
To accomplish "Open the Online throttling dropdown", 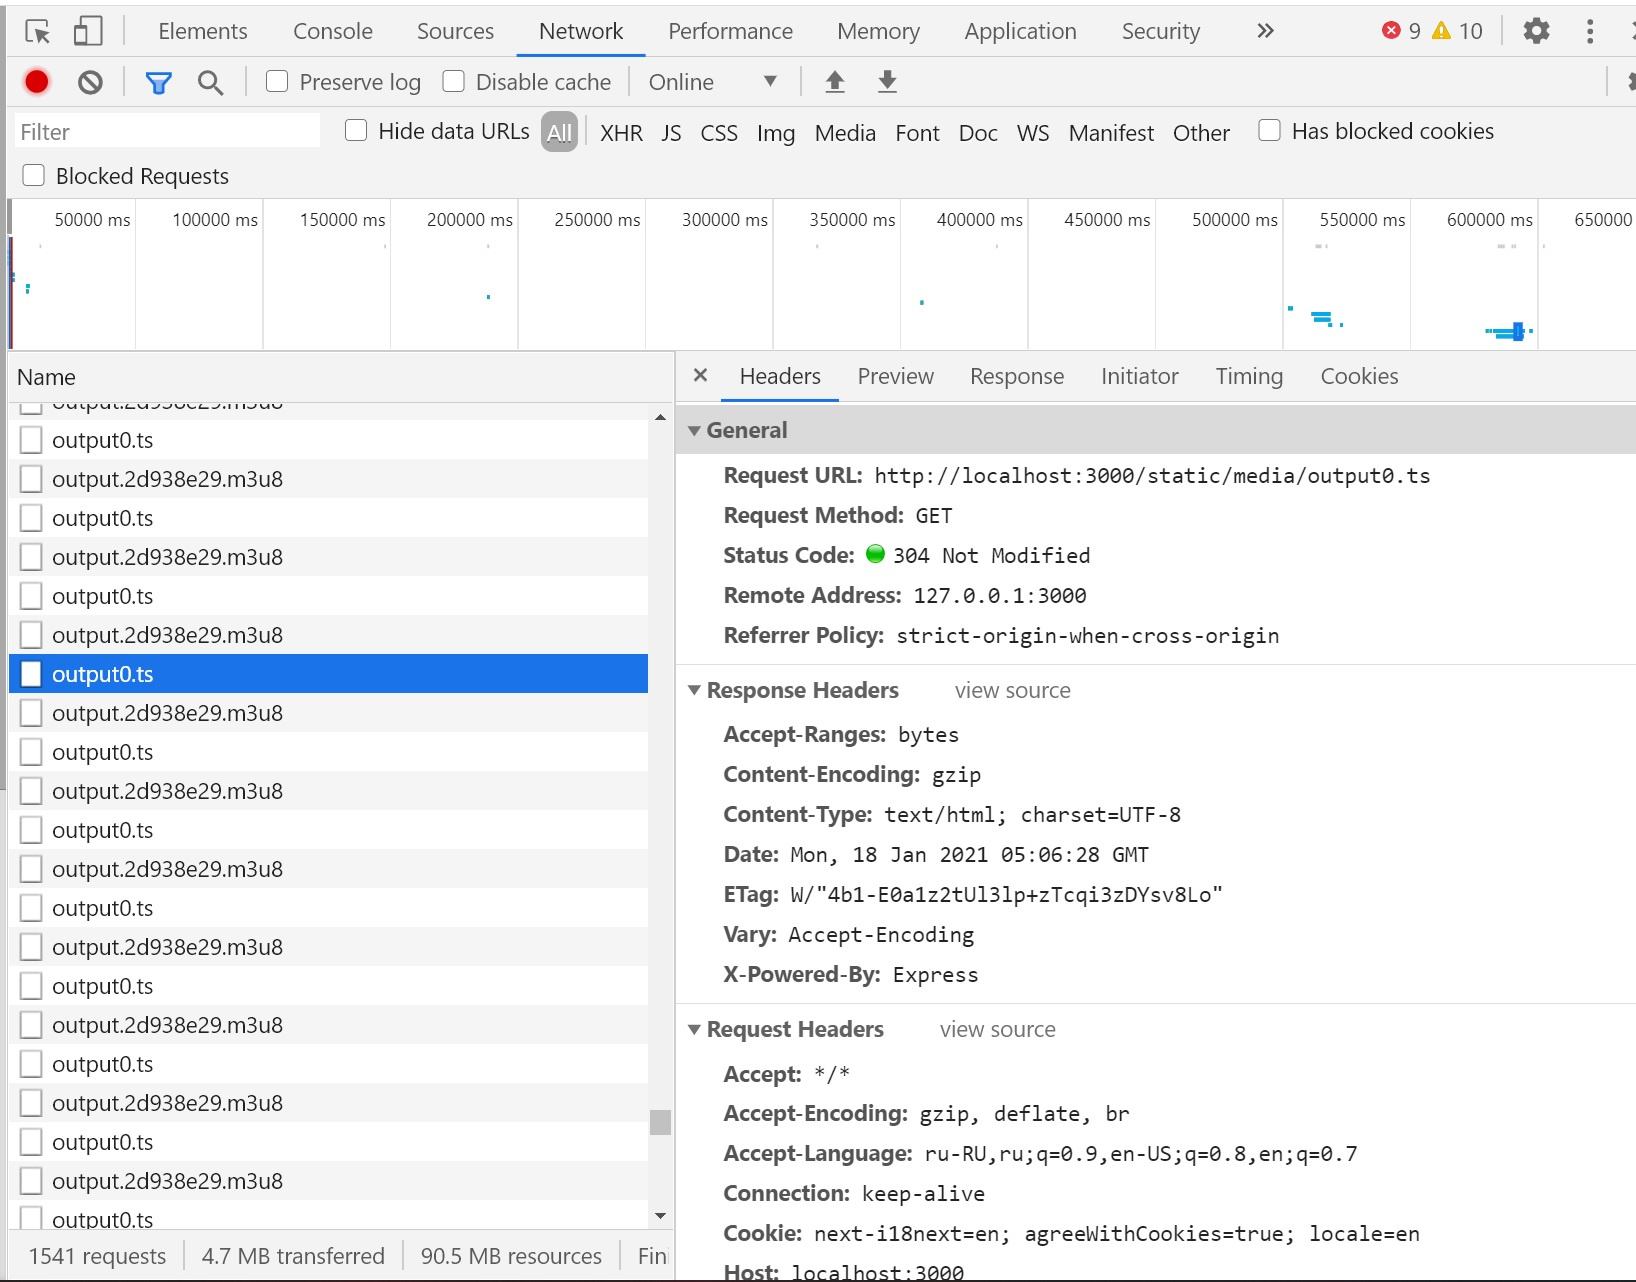I will (713, 82).
